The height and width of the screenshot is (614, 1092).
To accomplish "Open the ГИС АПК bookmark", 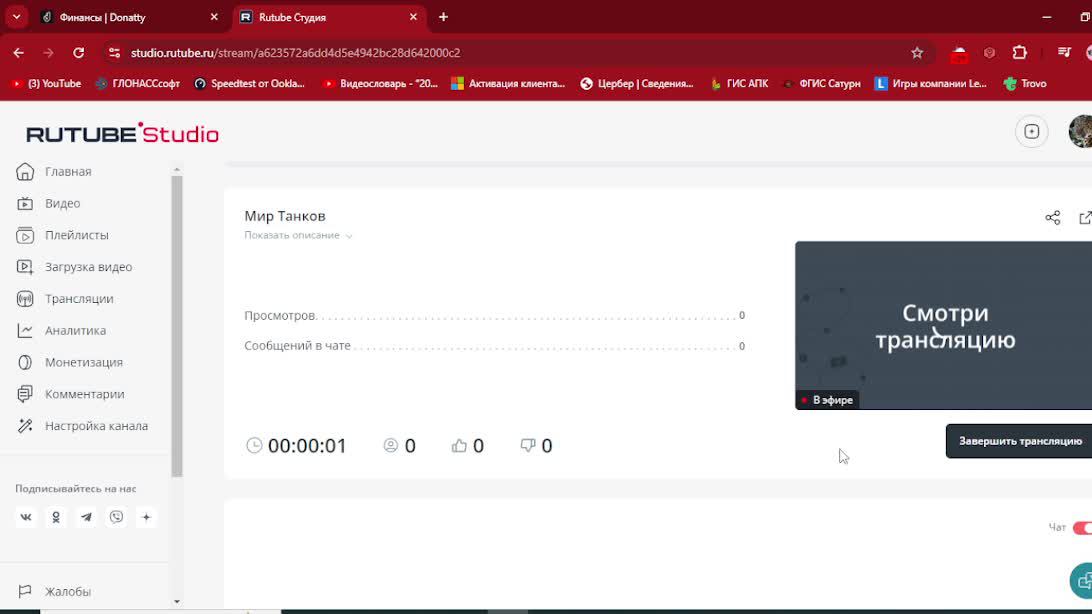I will [739, 84].
